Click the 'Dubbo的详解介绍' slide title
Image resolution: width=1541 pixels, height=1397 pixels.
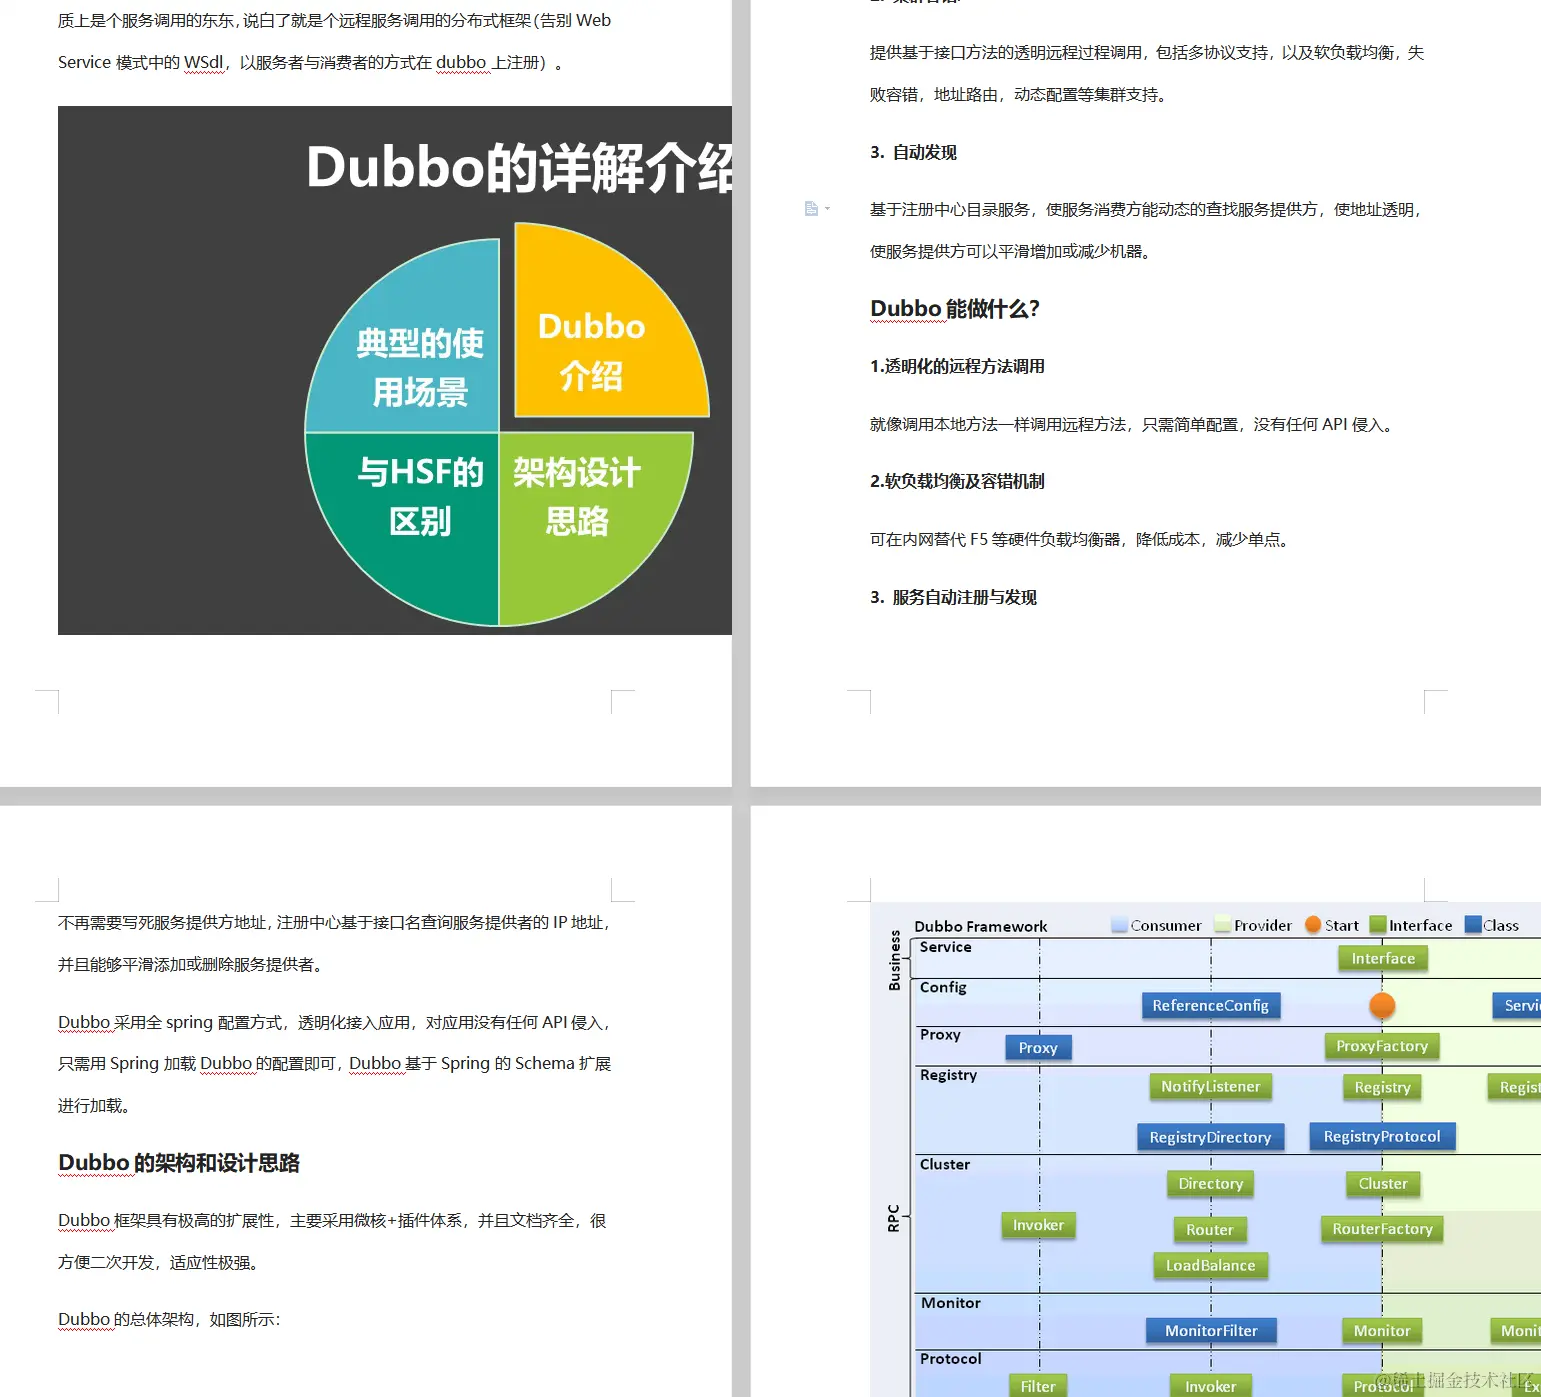tap(519, 167)
